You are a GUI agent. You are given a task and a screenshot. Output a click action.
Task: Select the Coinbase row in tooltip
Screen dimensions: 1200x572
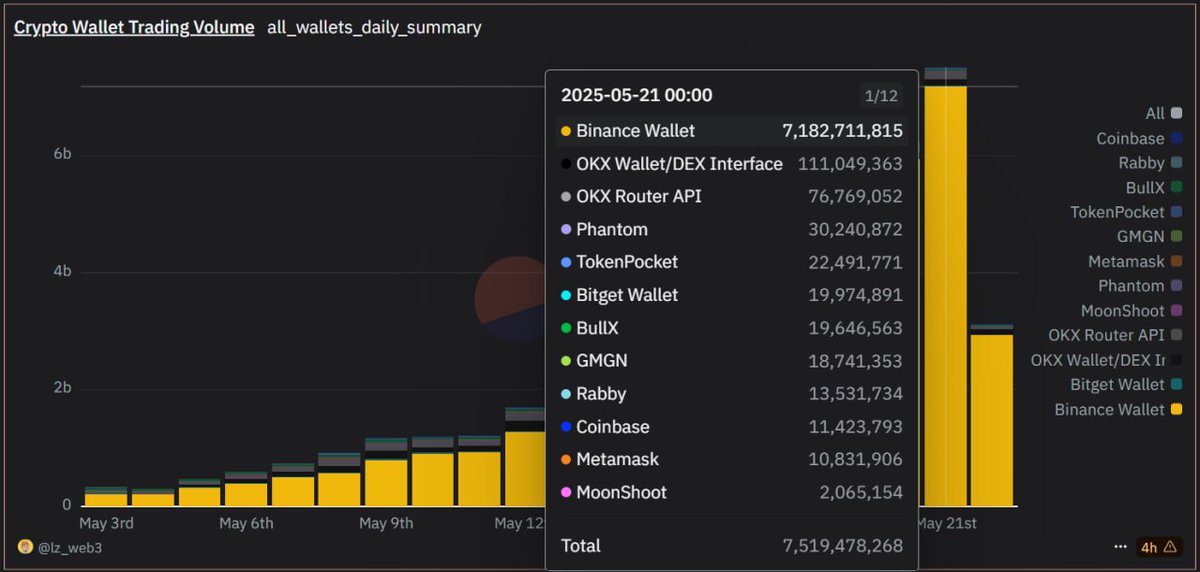tap(732, 427)
